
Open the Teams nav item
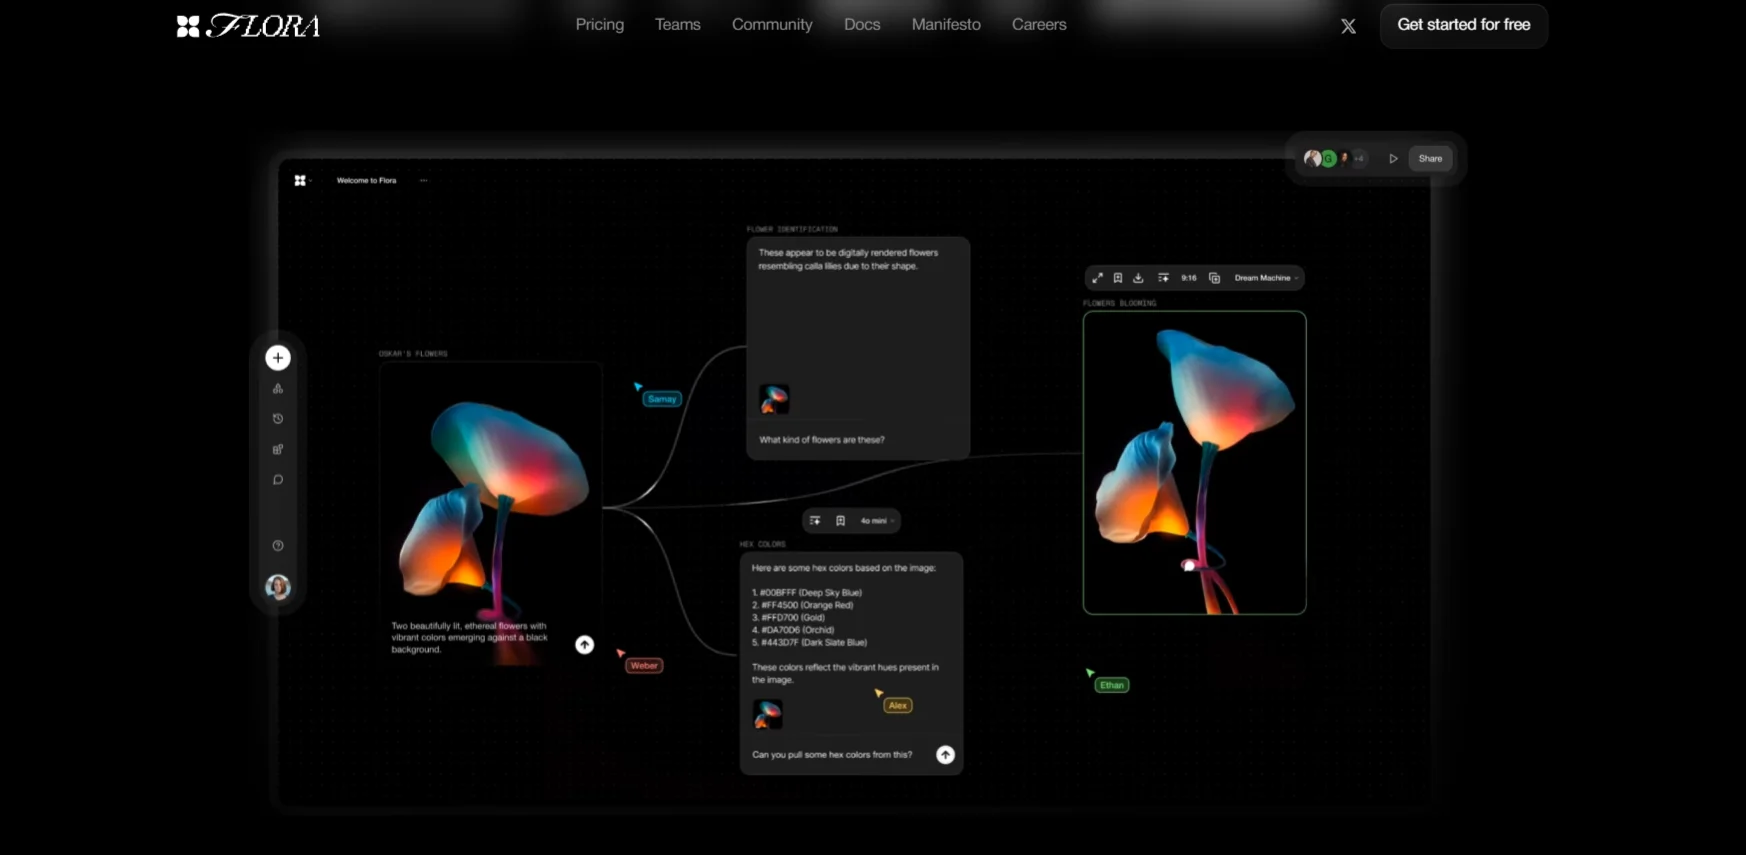point(678,25)
